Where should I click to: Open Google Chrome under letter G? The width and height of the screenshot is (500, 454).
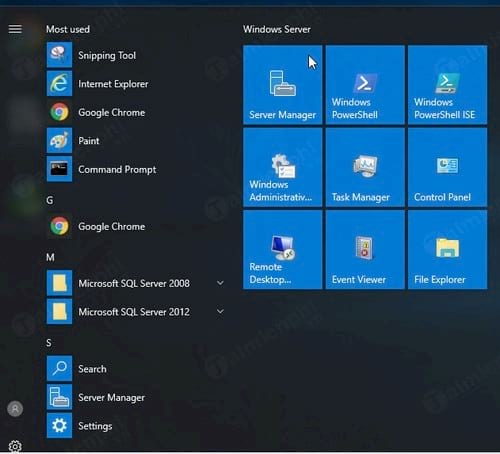(137, 226)
